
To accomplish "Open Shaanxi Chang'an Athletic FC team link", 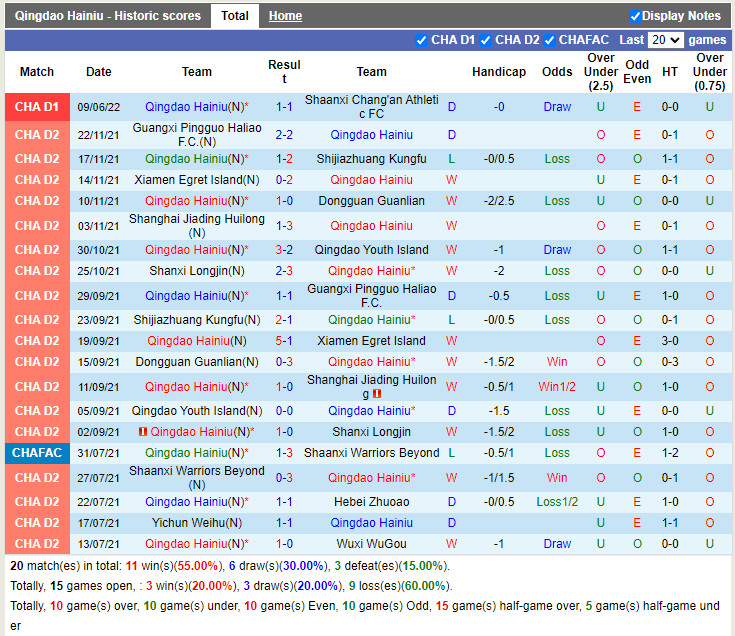I will coord(371,107).
